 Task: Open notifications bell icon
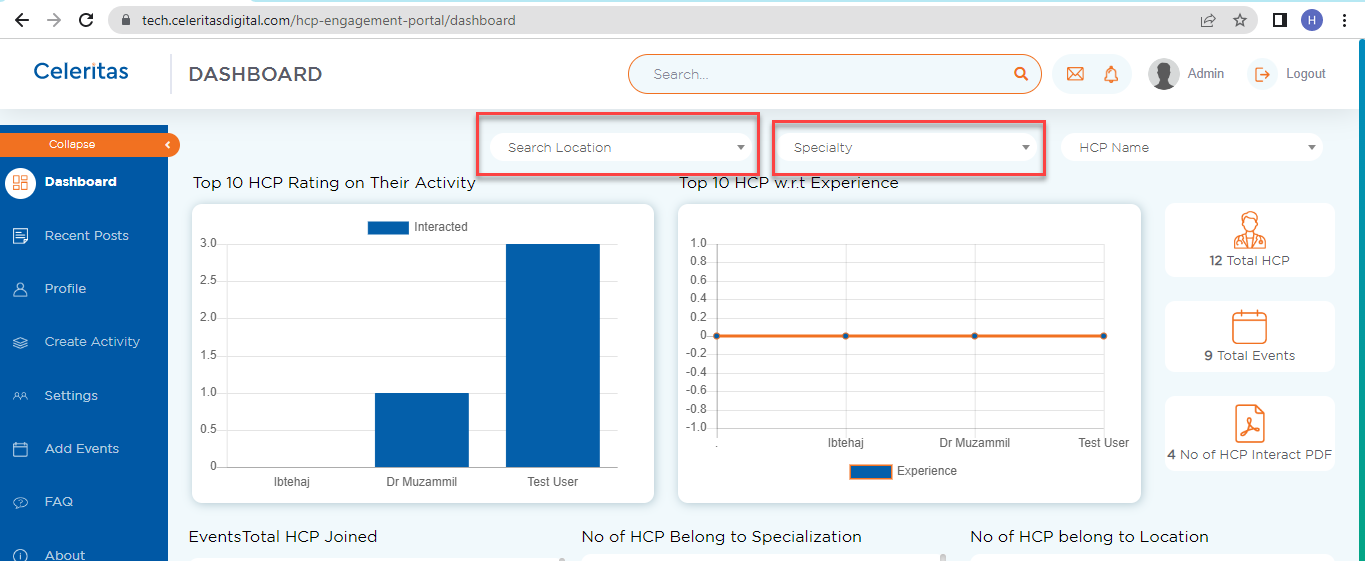click(x=1111, y=74)
